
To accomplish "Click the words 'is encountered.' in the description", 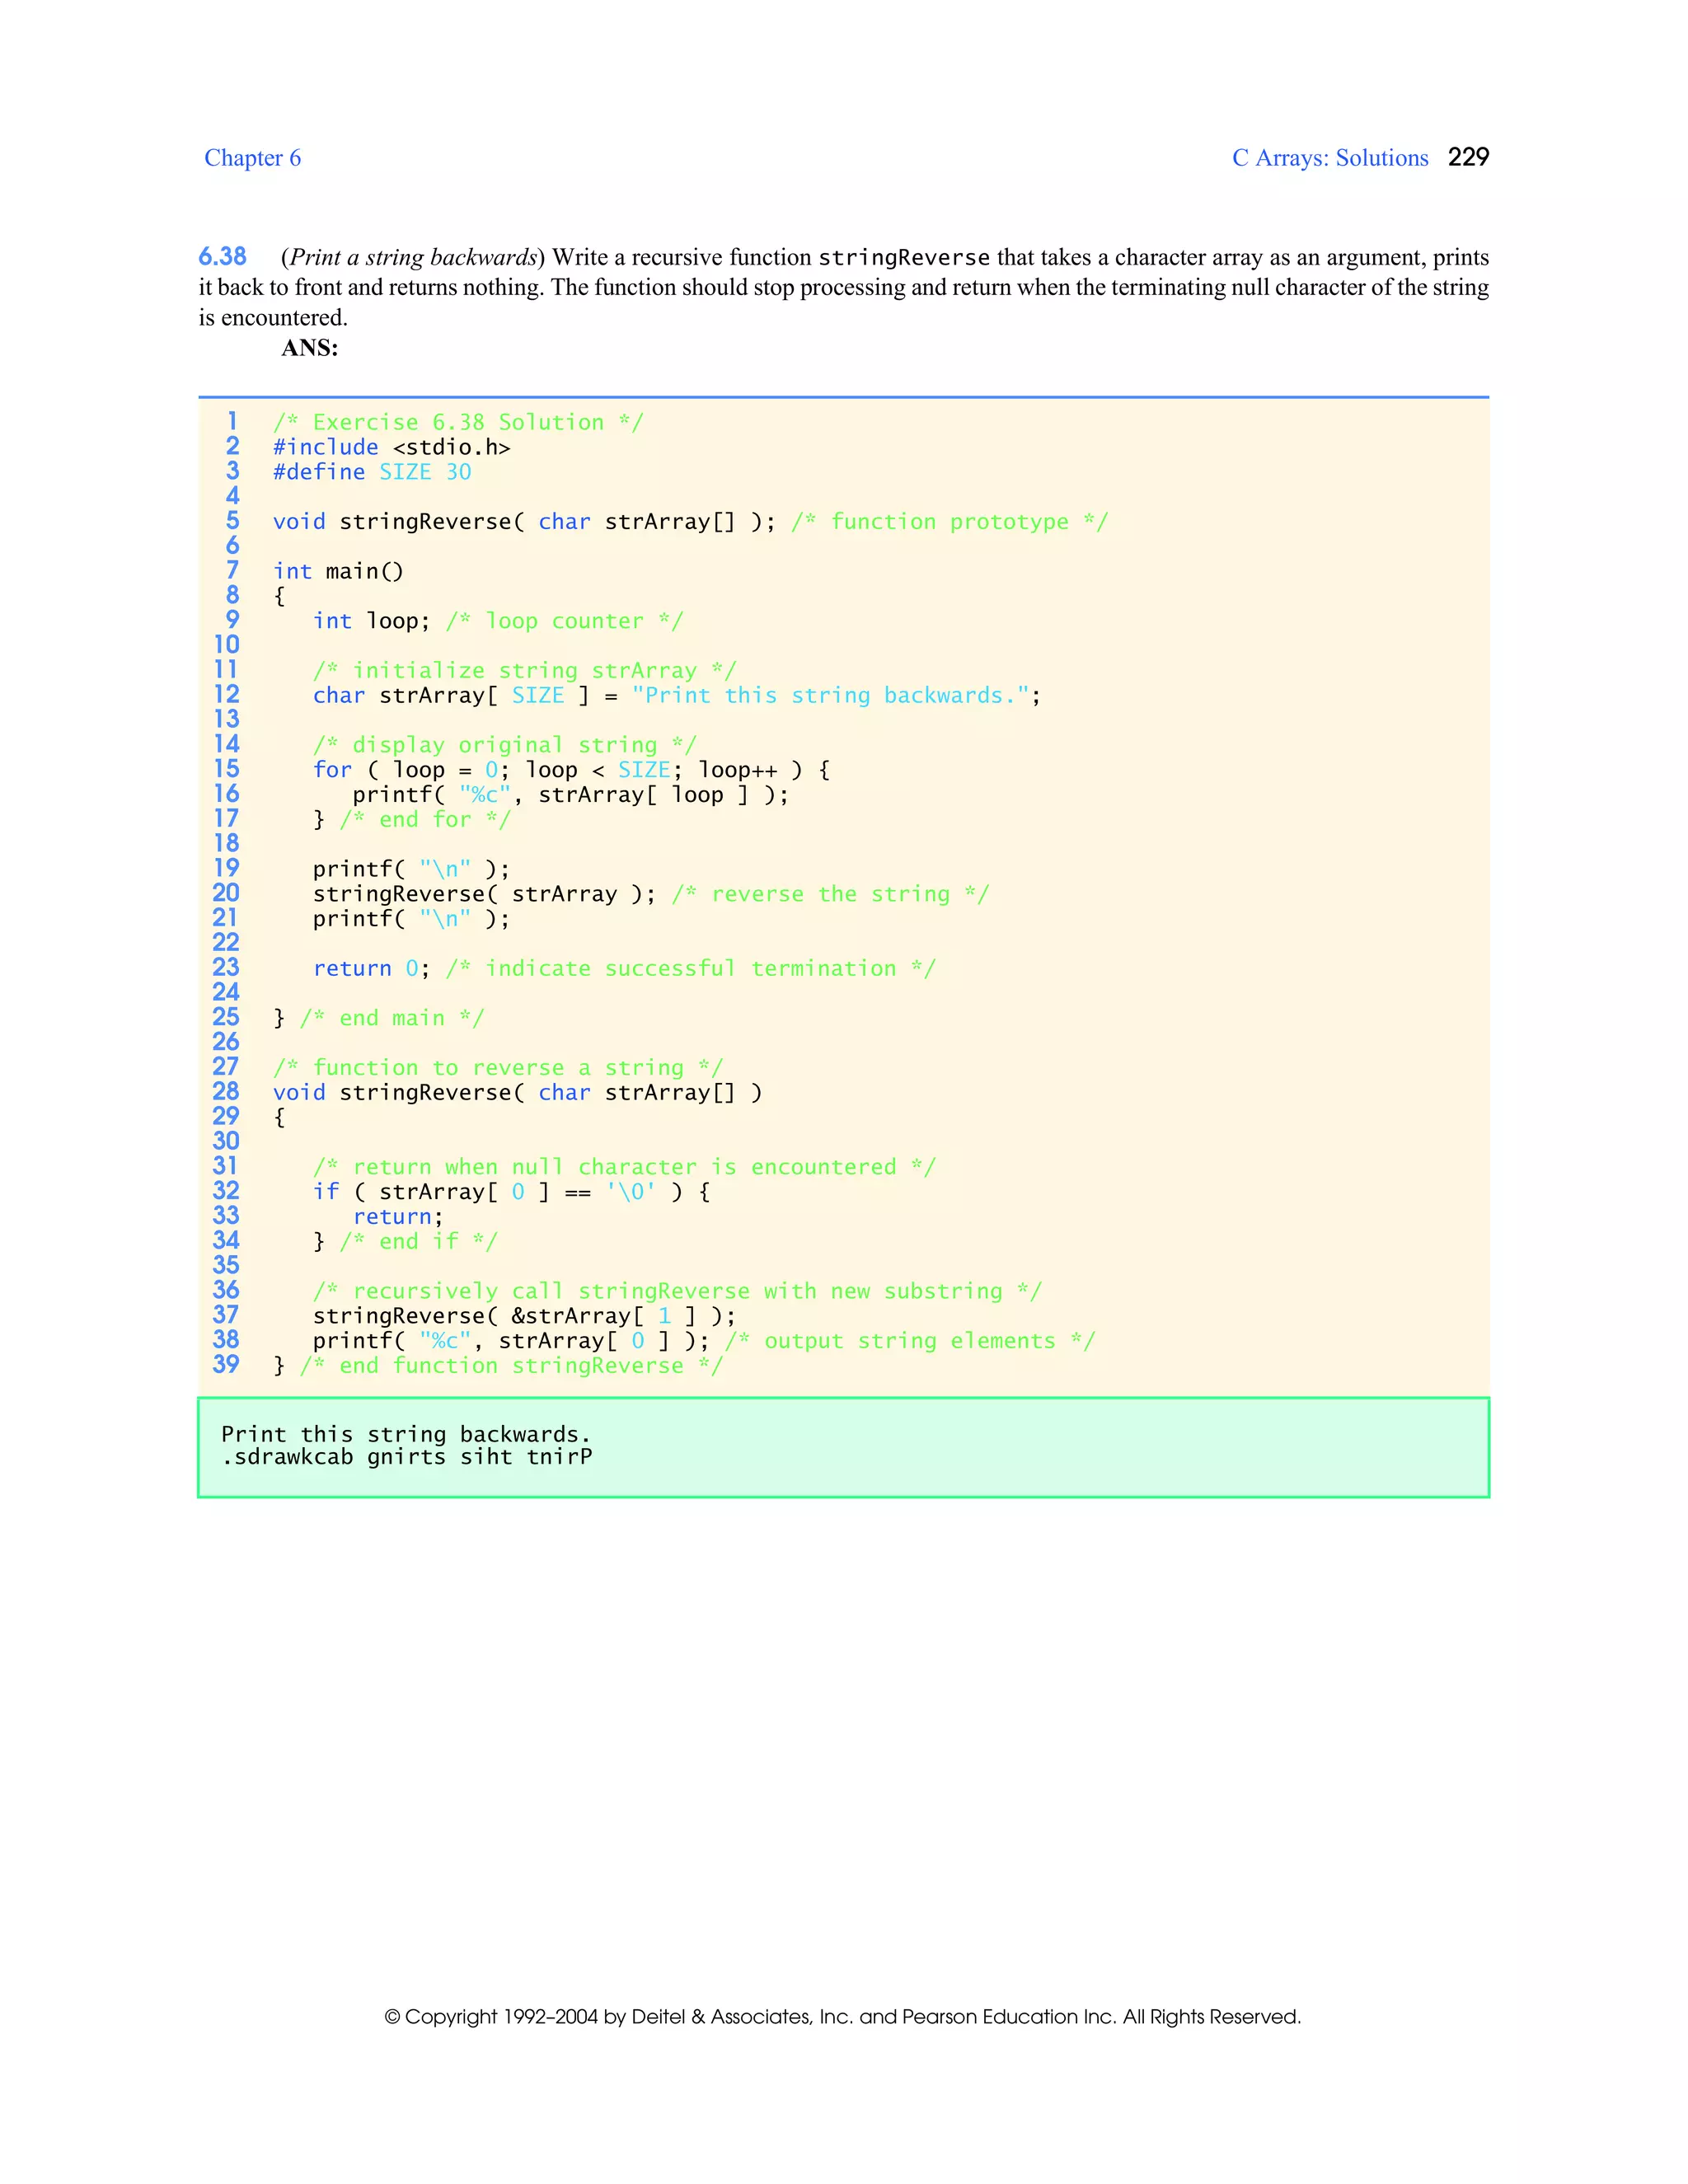I will (x=273, y=318).
